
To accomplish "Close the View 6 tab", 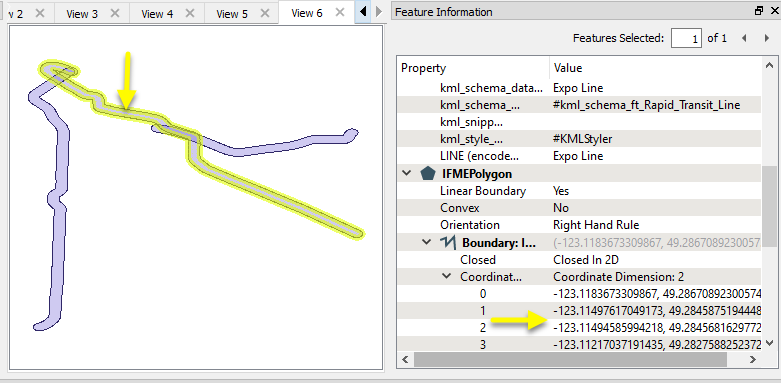I will coord(340,12).
